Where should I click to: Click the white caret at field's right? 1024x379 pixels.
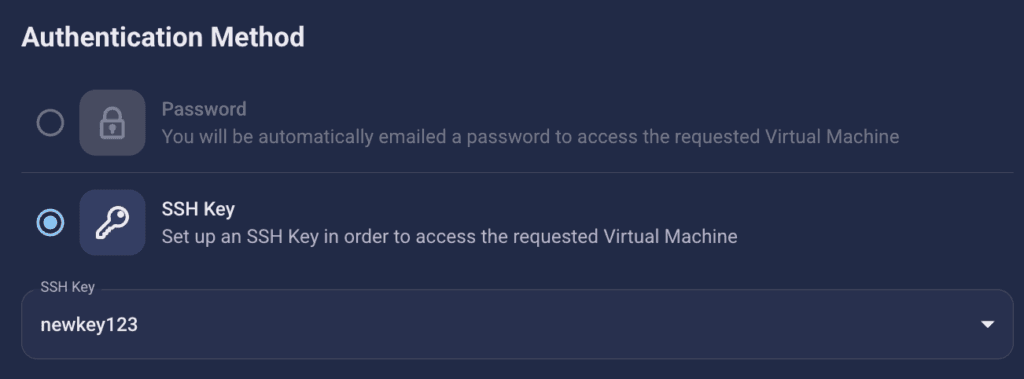[x=987, y=324]
